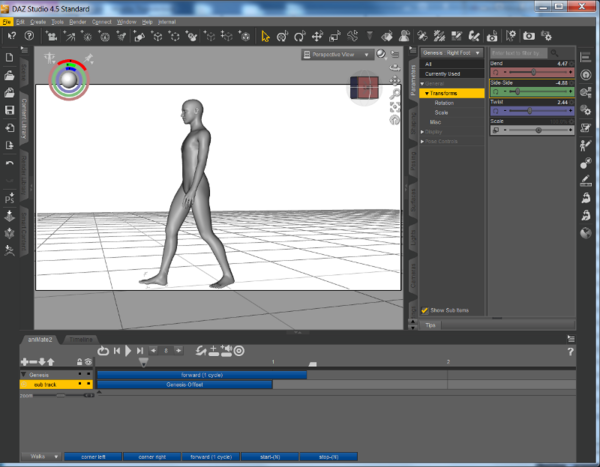Select the Genesis-Offset block on sub track
Image resolution: width=600 pixels, height=467 pixels.
click(x=185, y=384)
